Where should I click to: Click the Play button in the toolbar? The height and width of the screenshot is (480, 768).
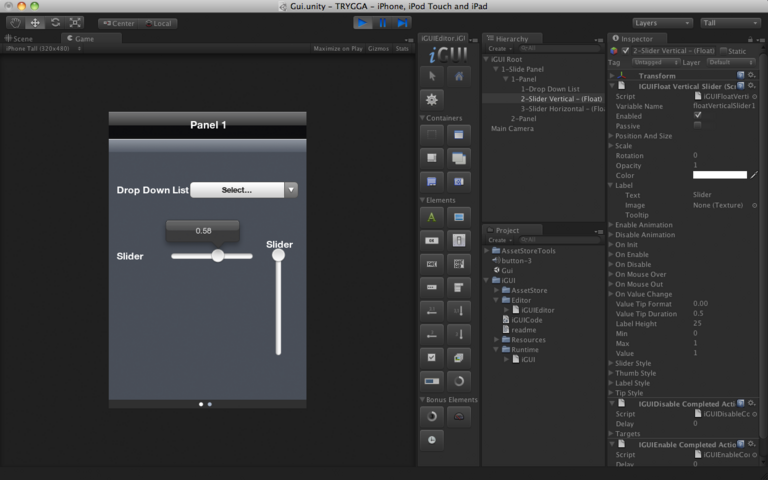(361, 22)
